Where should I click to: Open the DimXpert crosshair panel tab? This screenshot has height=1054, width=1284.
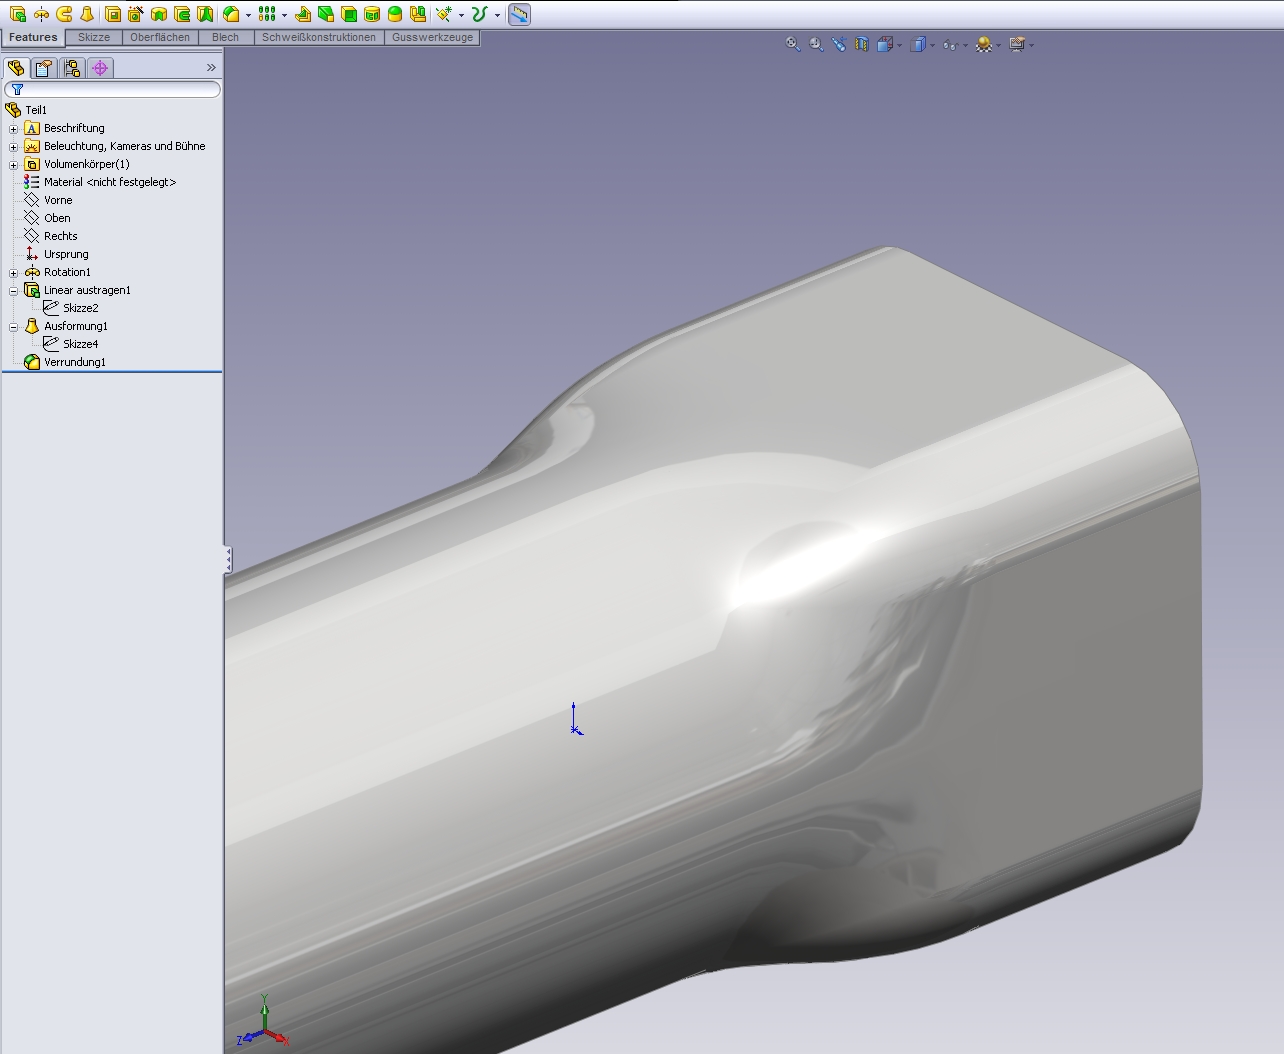(x=100, y=68)
